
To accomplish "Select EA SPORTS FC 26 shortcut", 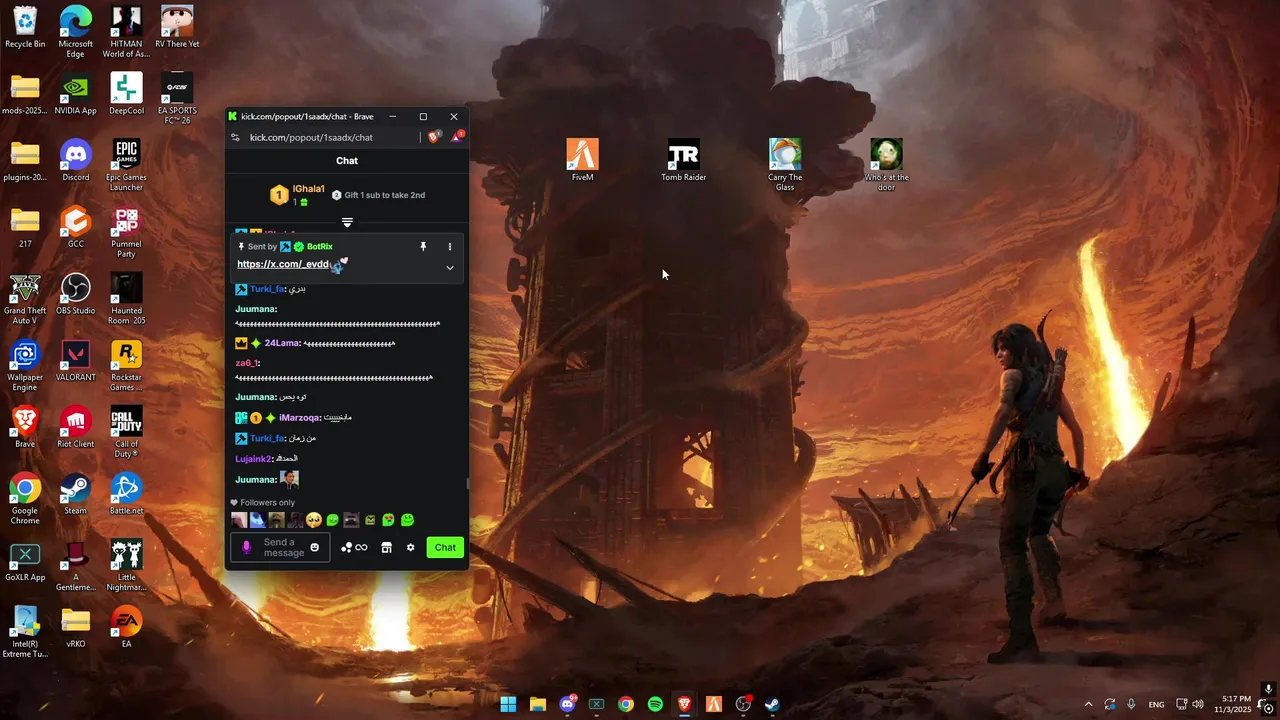I will coord(177,99).
